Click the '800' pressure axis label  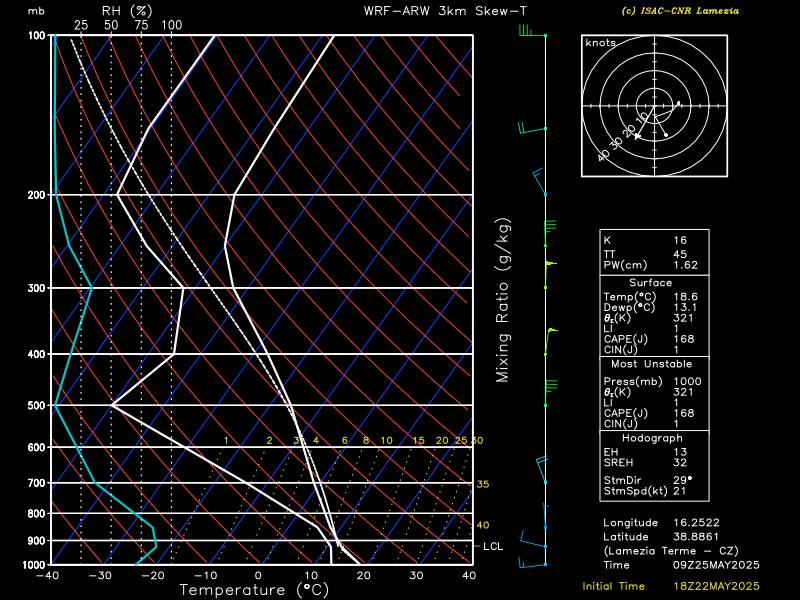click(x=37, y=514)
